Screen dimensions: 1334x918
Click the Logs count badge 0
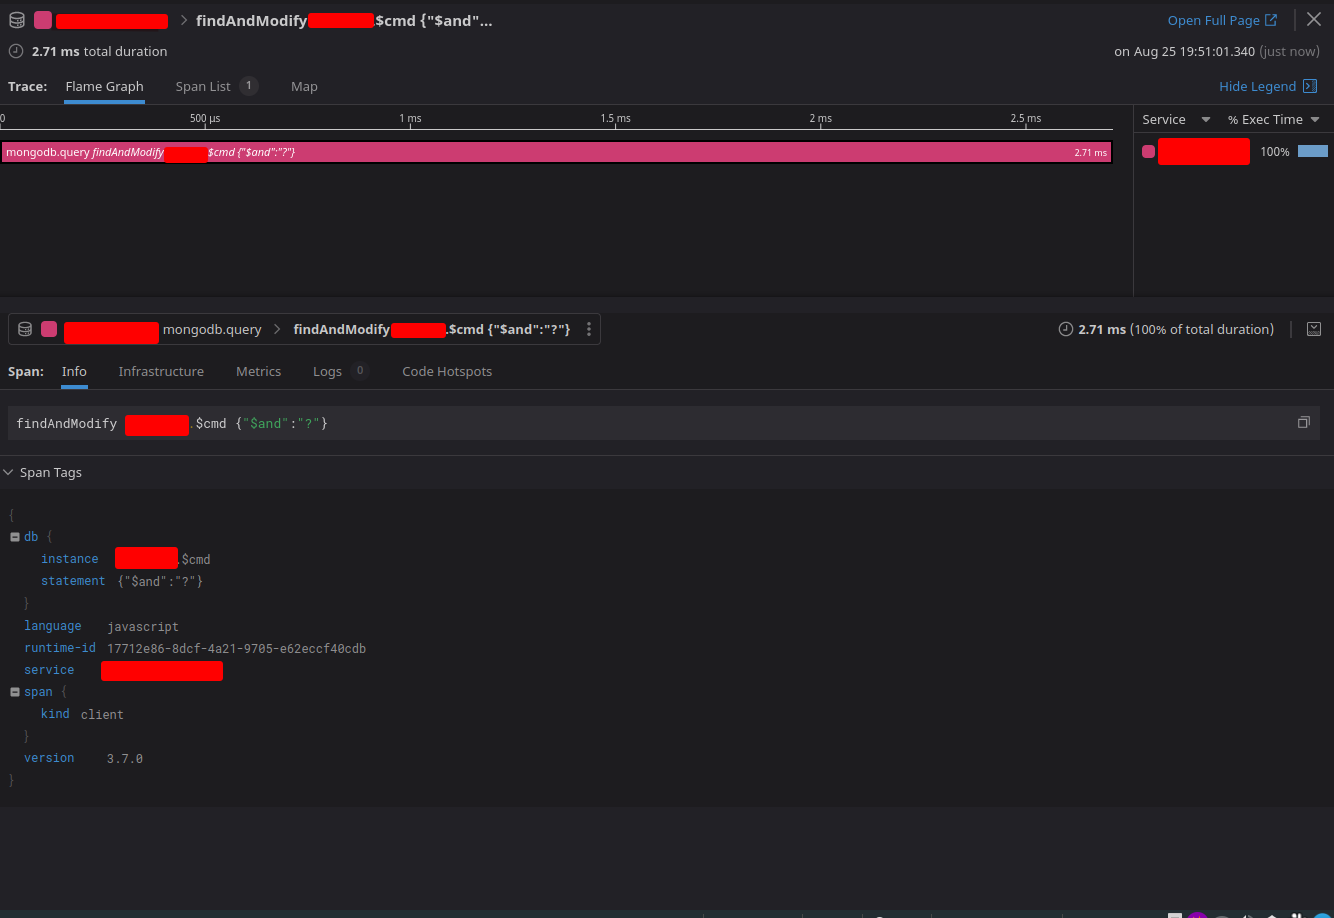click(x=360, y=371)
